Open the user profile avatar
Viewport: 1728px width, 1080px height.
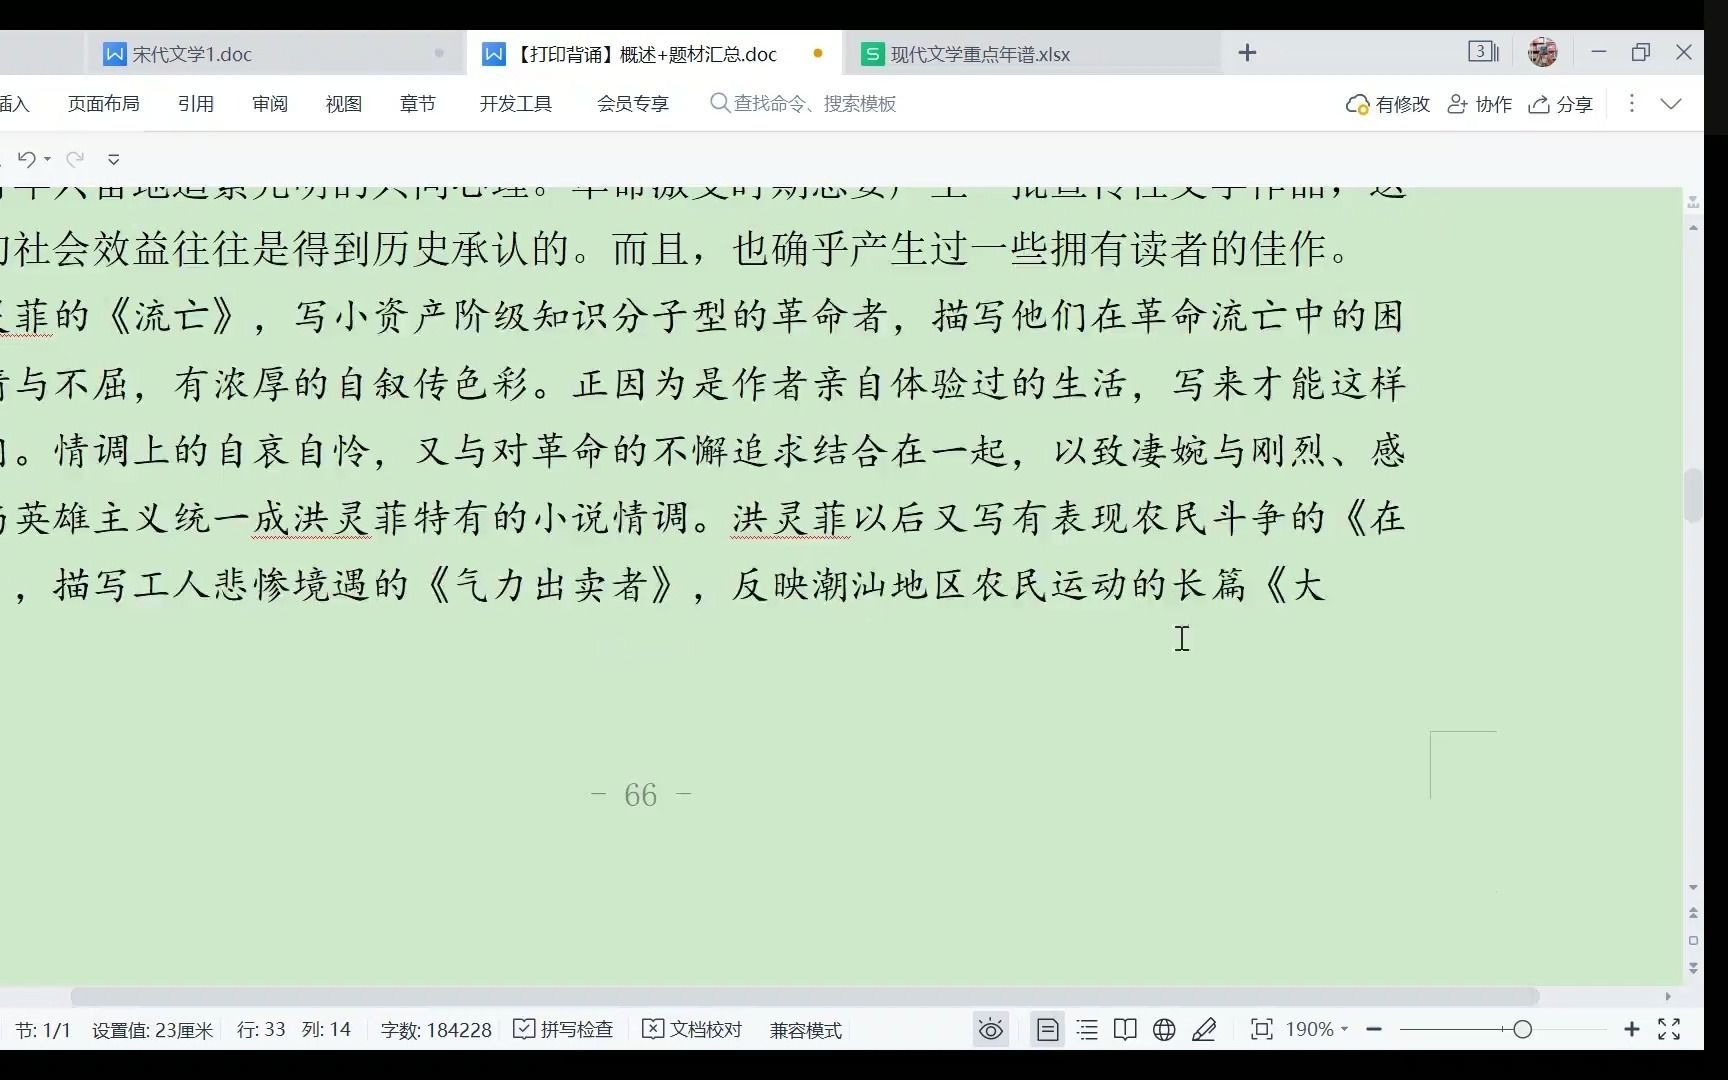1543,52
